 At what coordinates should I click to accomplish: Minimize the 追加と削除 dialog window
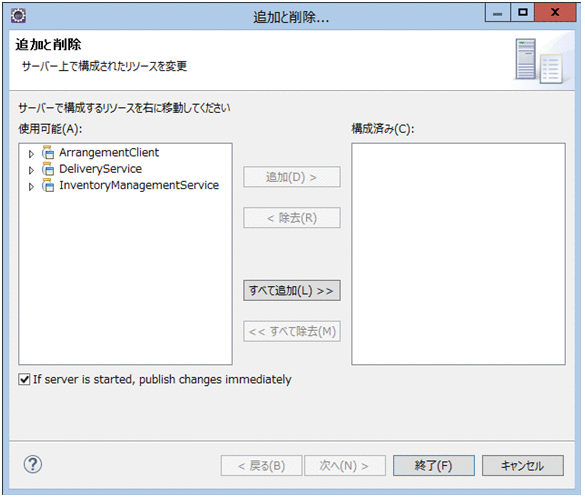pos(497,13)
